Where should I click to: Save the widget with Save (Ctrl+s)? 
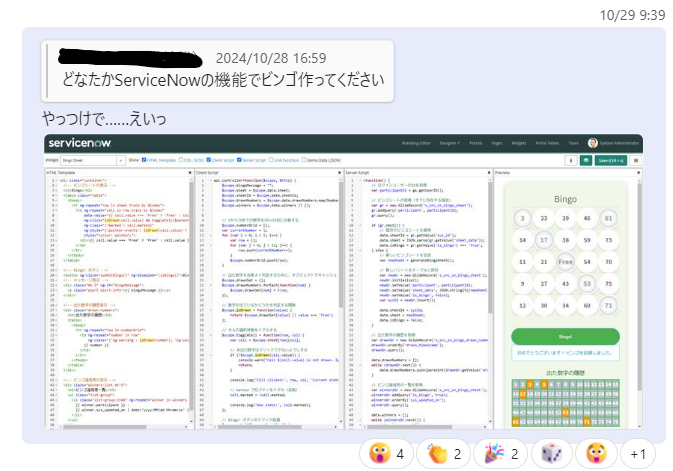click(611, 160)
